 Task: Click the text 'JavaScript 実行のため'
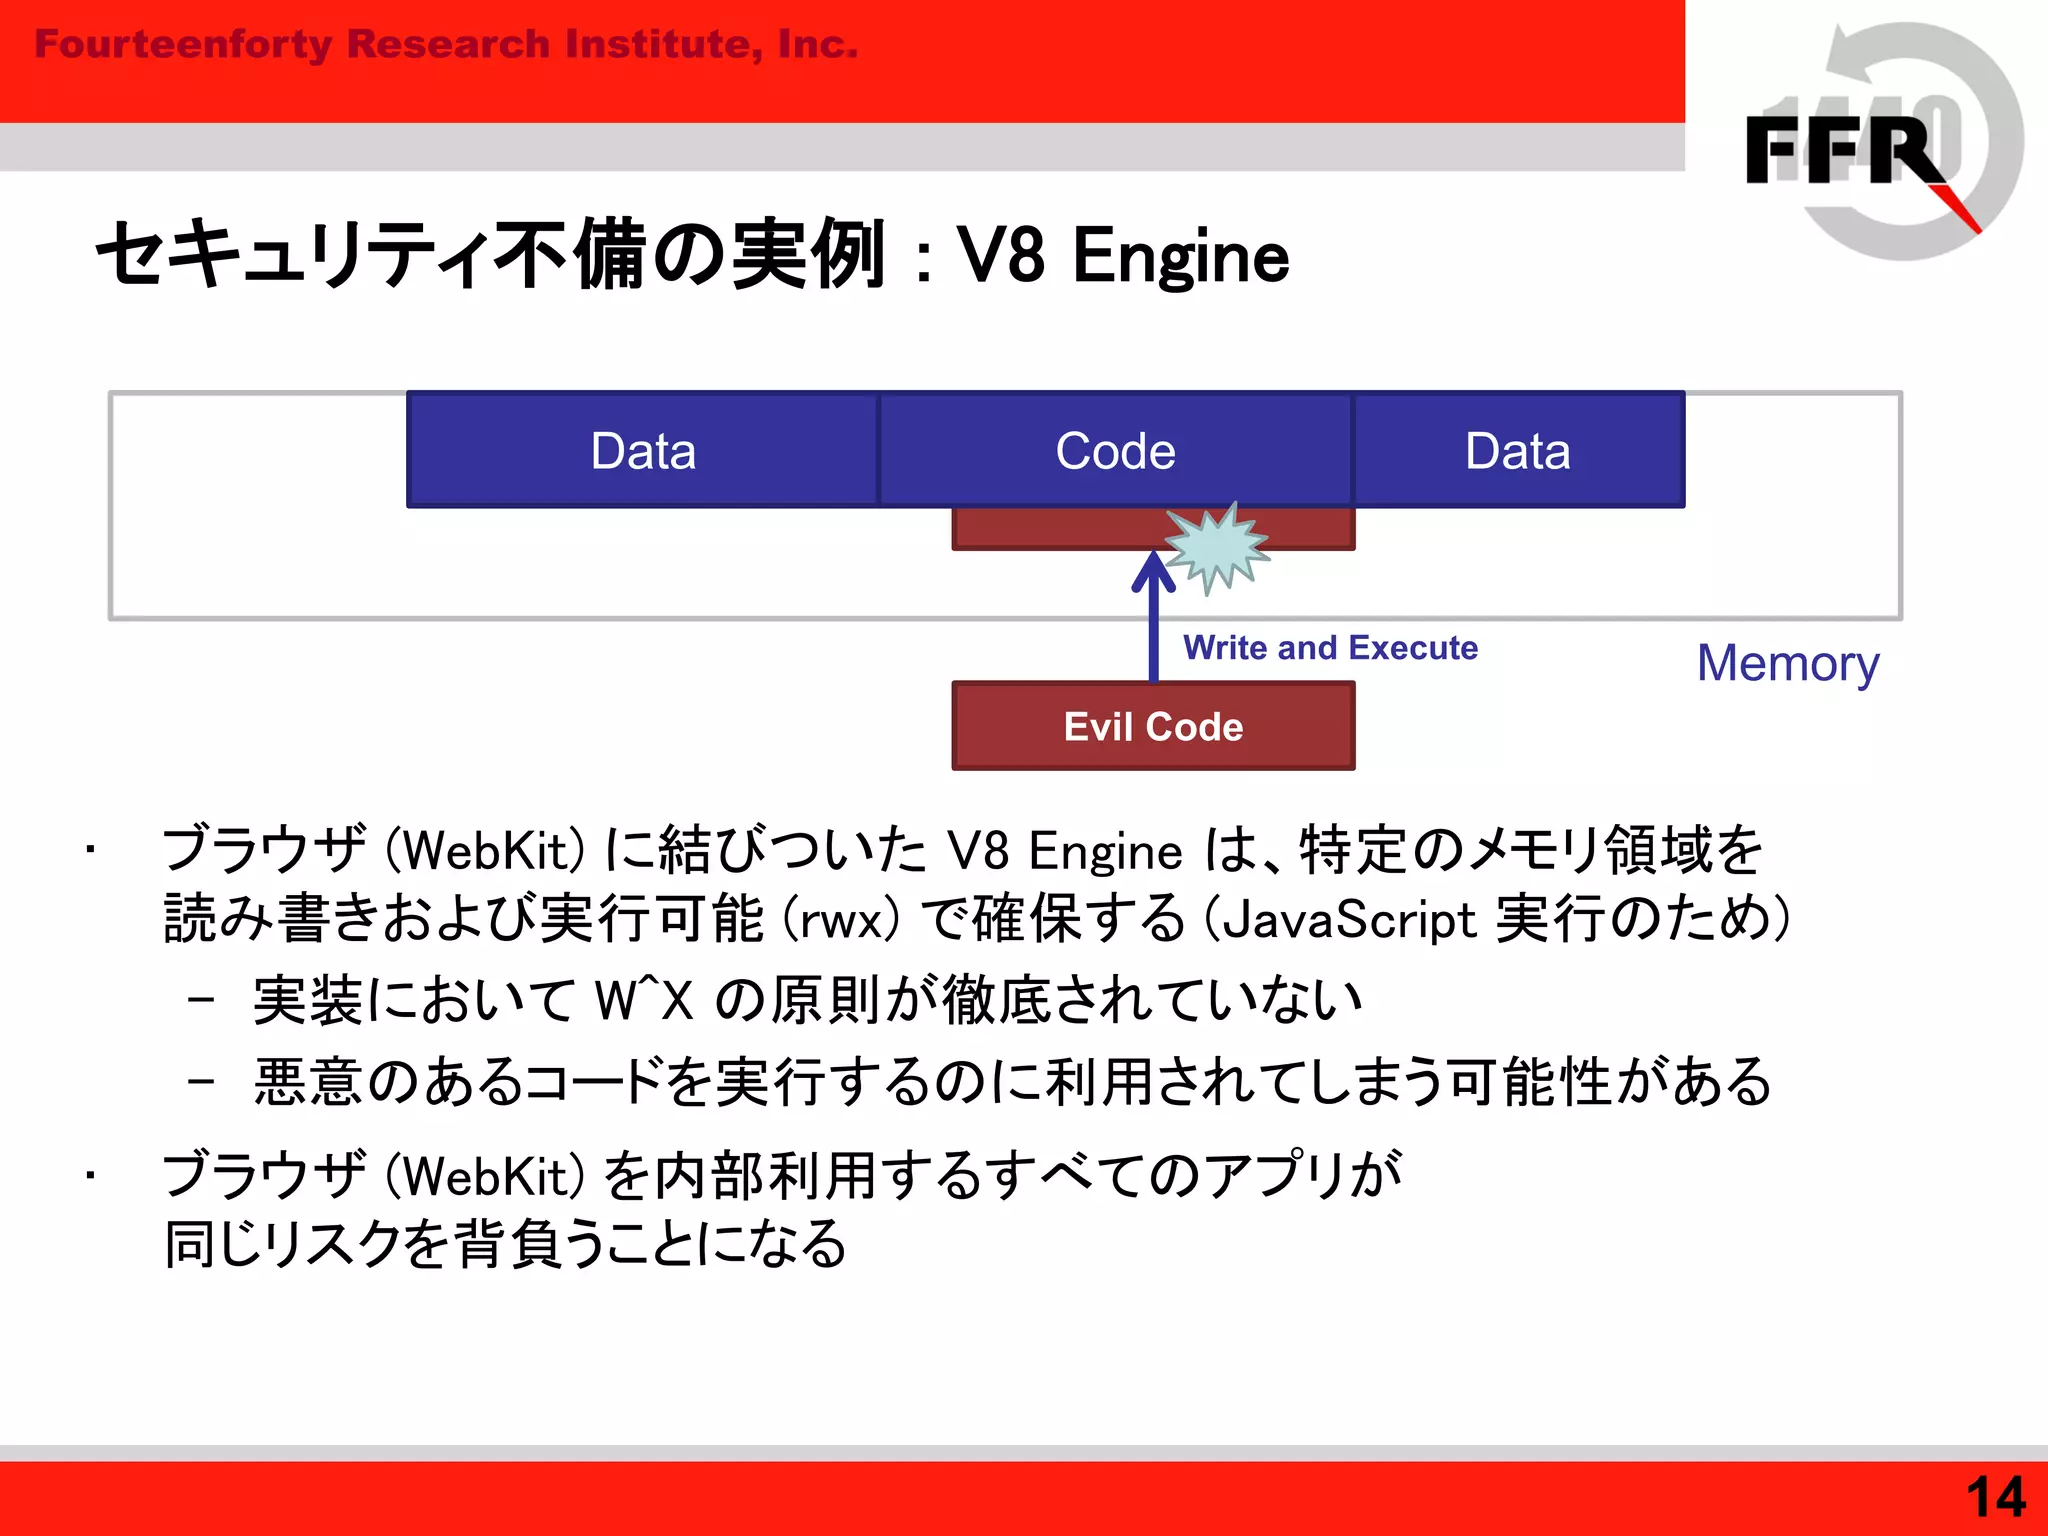[x=1496, y=918]
